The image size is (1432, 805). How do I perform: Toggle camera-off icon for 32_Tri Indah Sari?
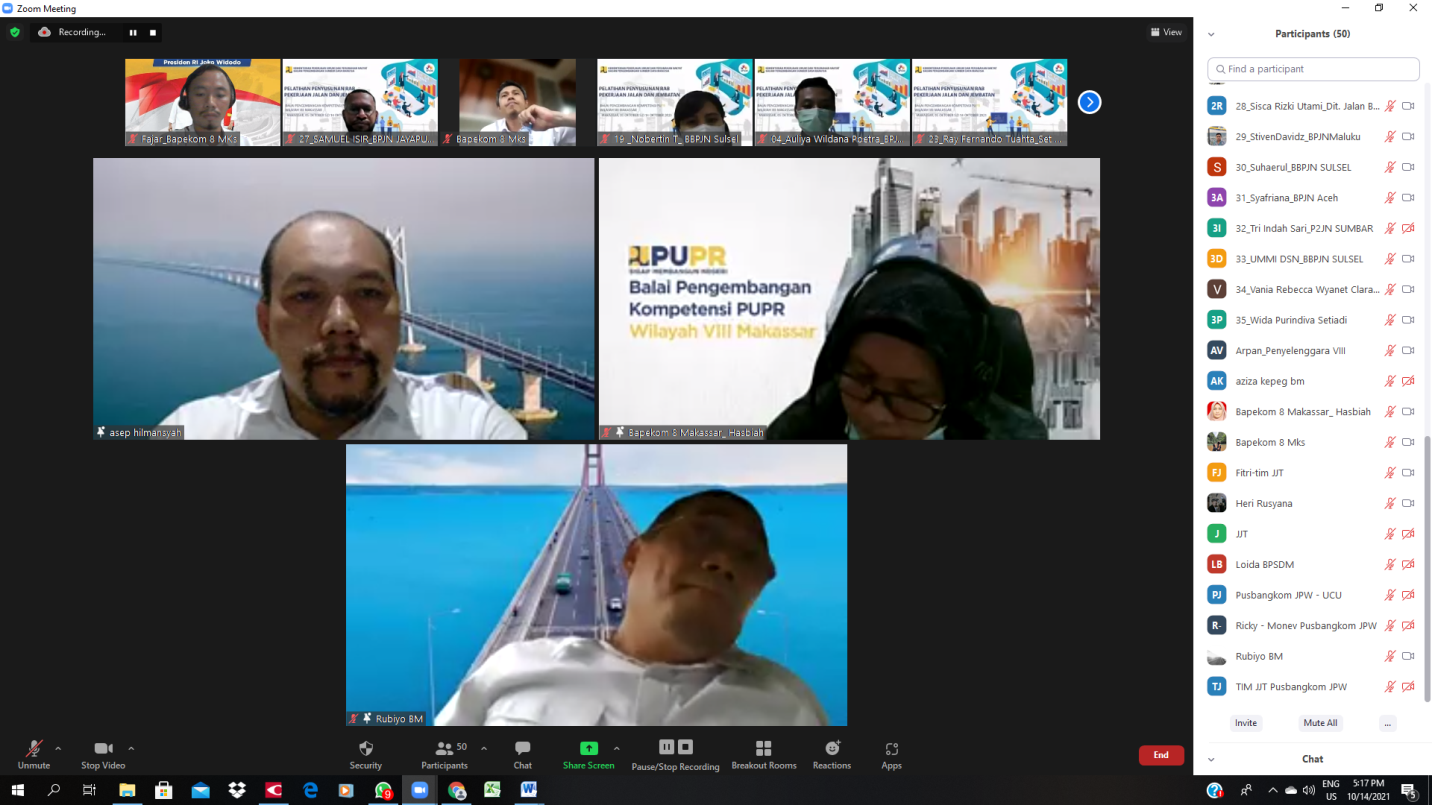pos(1408,228)
